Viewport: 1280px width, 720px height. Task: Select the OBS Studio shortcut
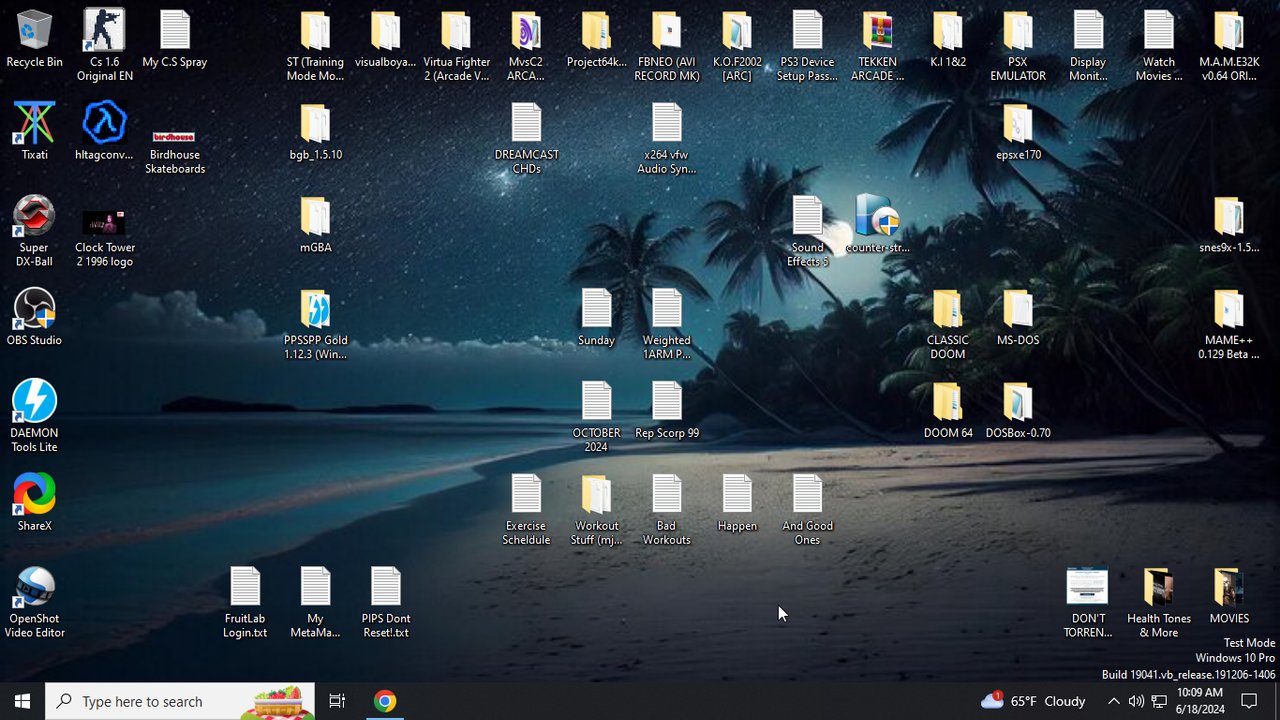(x=34, y=318)
